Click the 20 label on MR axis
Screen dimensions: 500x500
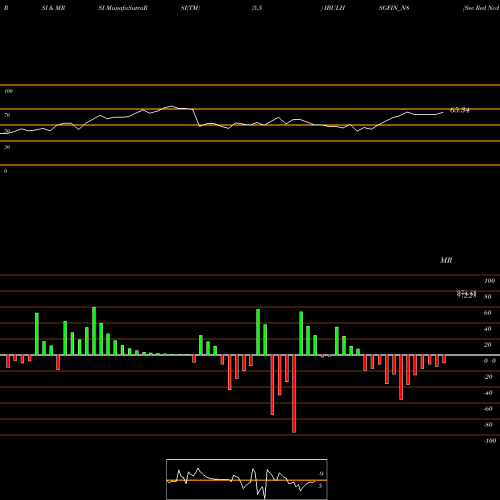[x=488, y=345]
